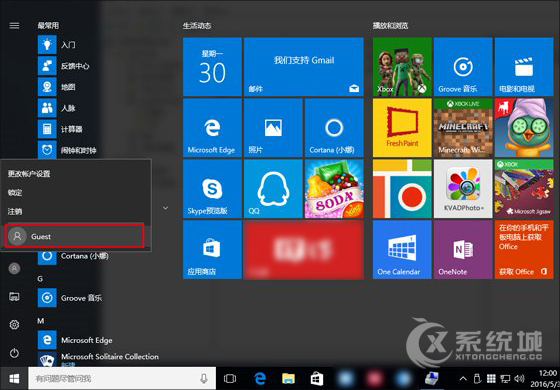Show hidden tray icons with the taskbar chevron
This screenshot has width=560, height=390.
[462, 379]
